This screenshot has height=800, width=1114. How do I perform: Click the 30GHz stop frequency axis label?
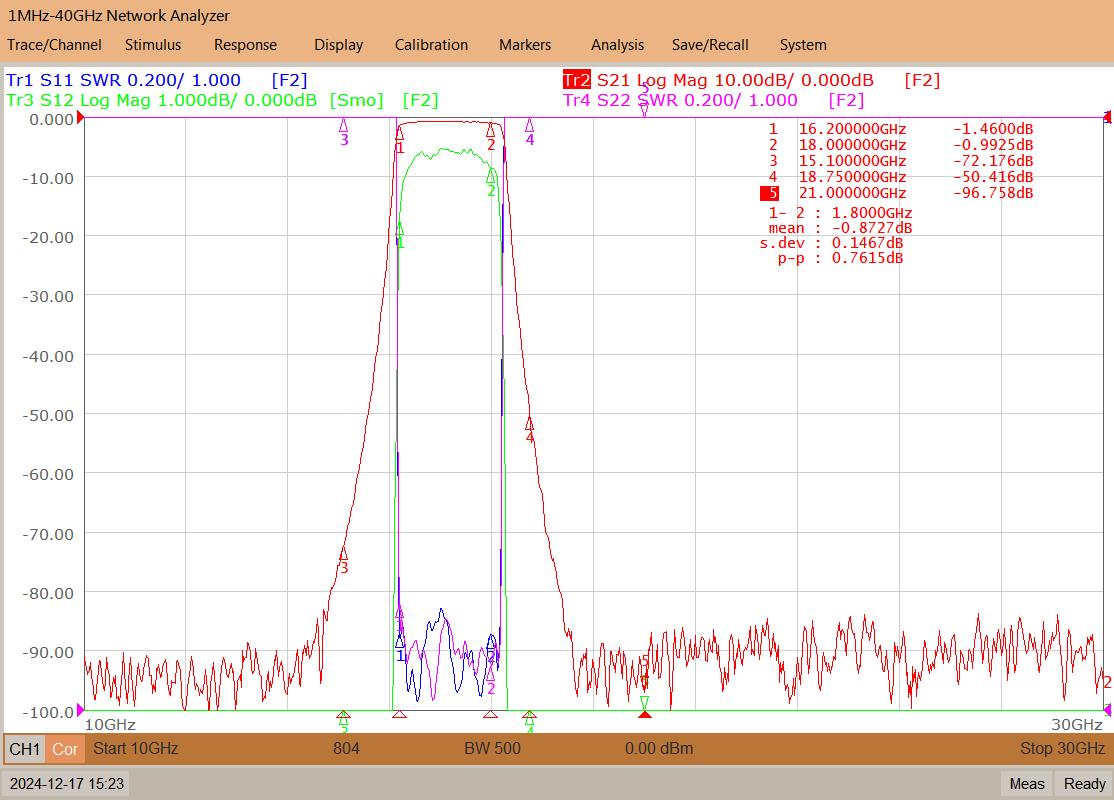pyautogui.click(x=1077, y=725)
